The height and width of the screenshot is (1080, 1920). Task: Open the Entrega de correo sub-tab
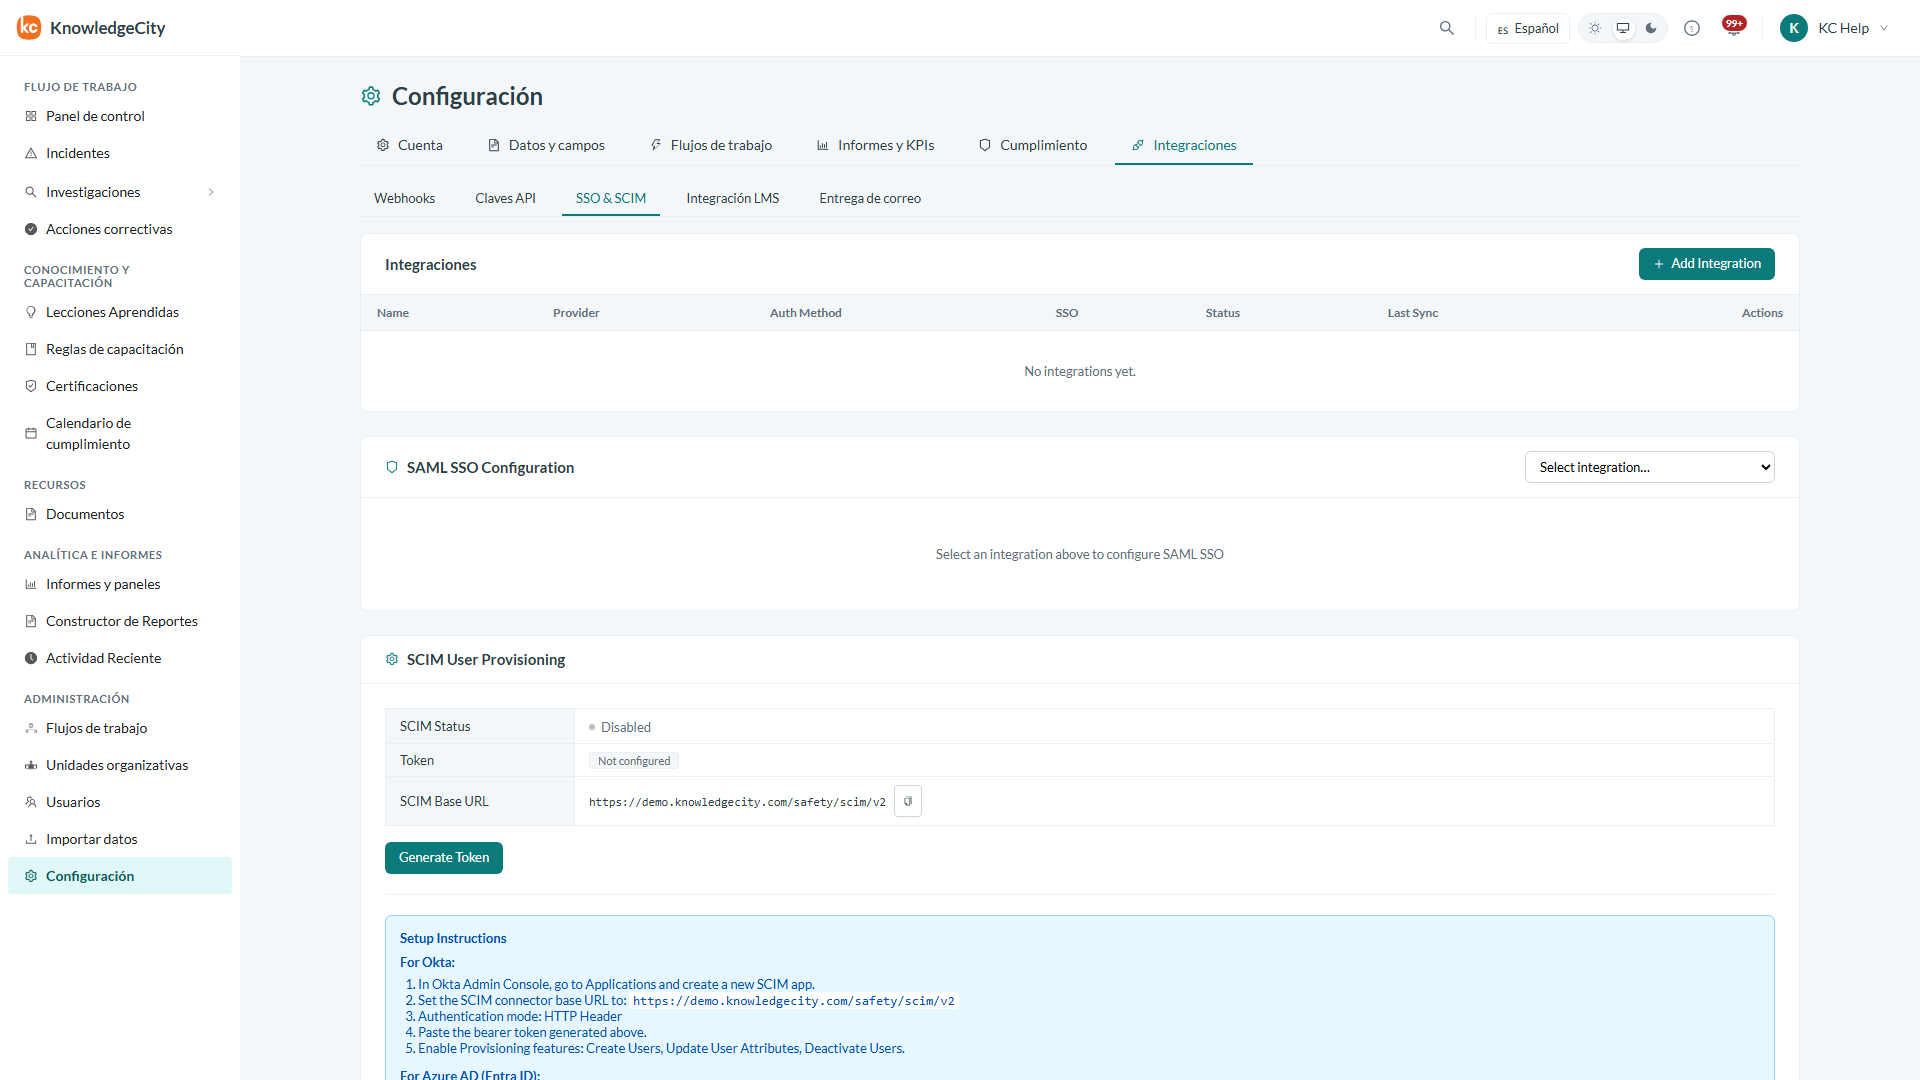point(870,198)
